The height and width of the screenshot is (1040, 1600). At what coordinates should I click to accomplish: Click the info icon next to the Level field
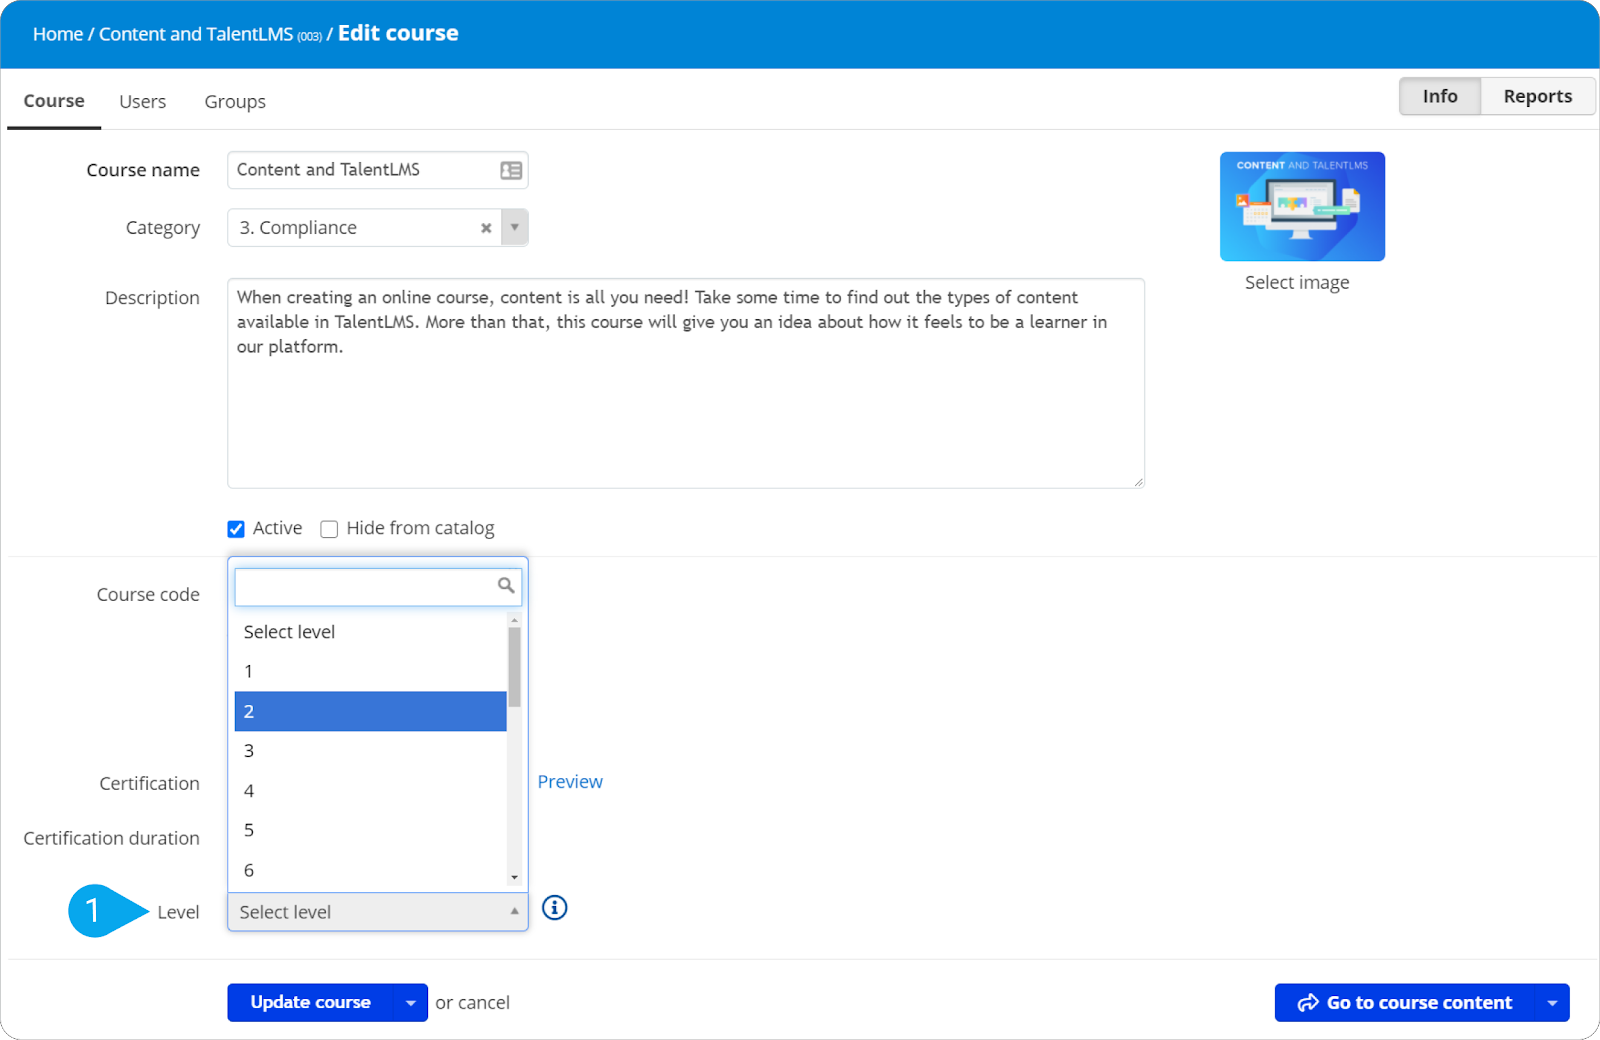pos(554,907)
